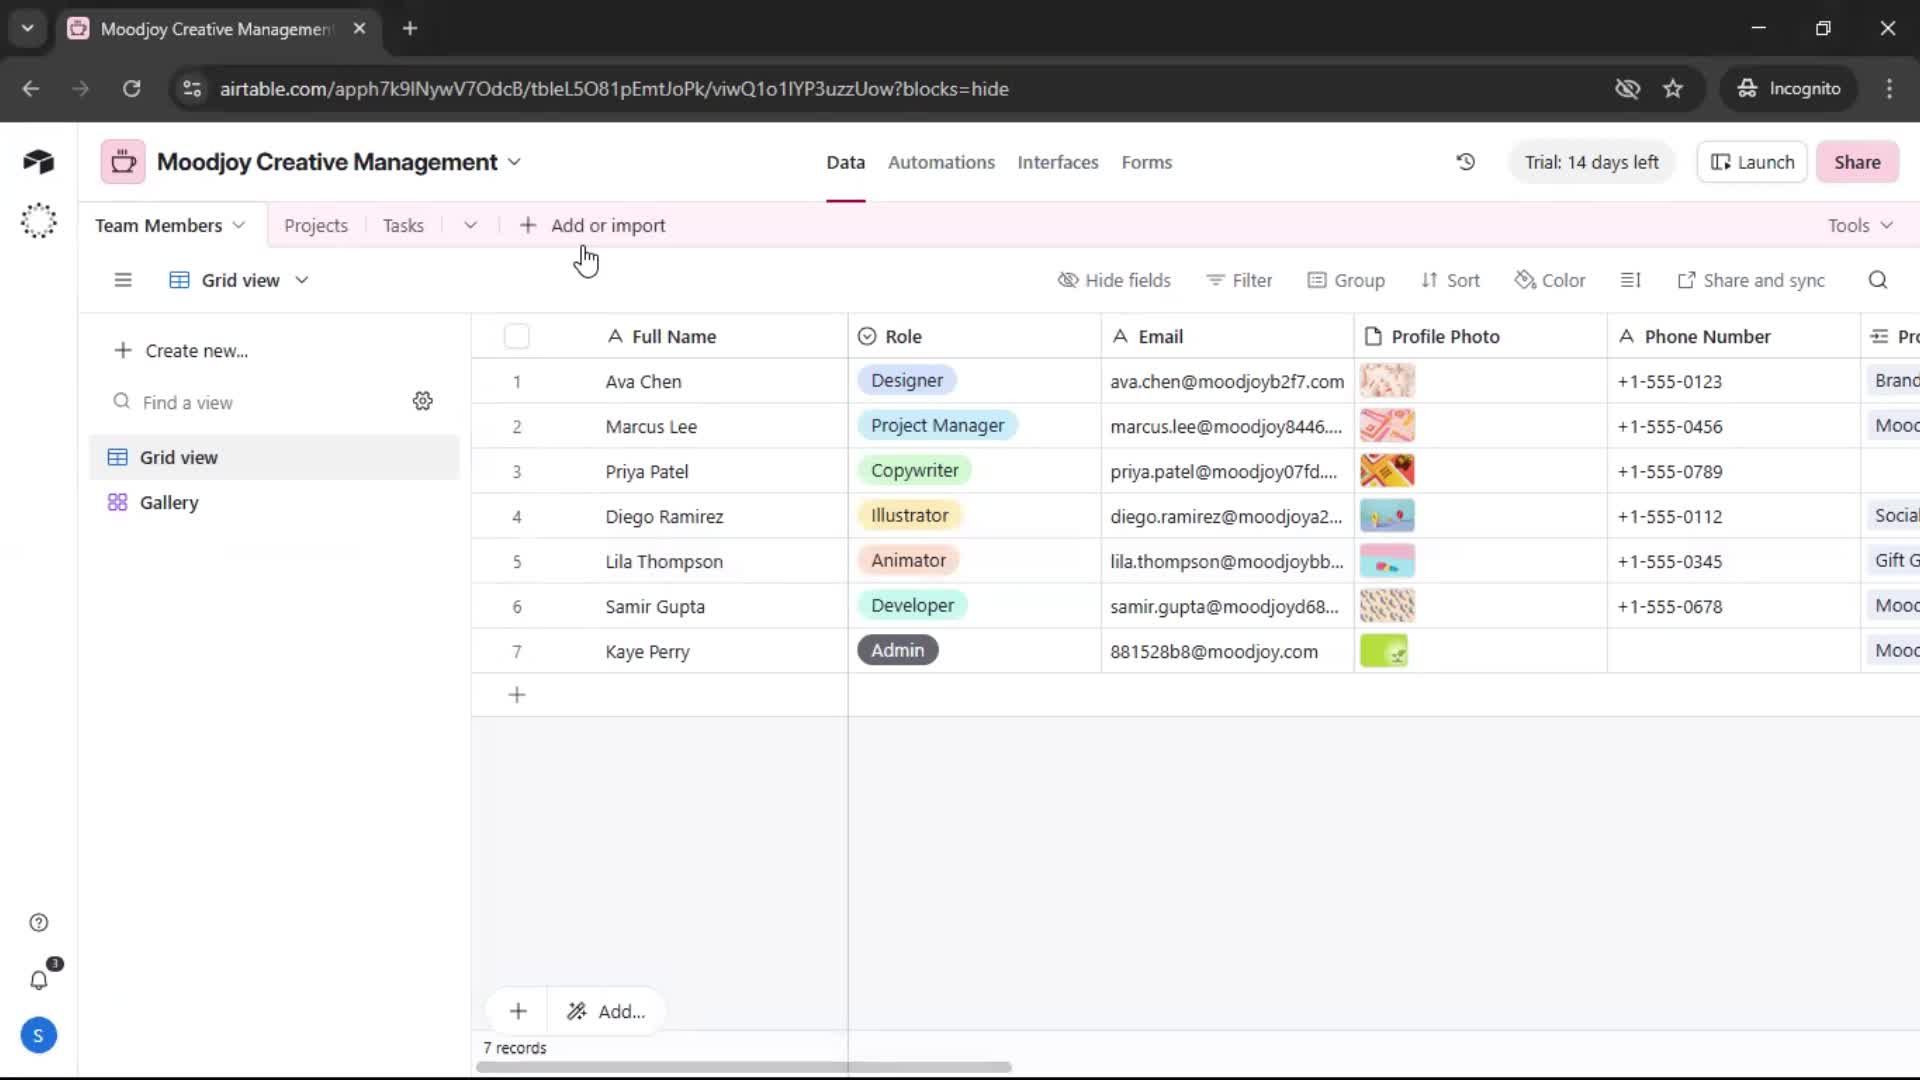
Task: Click Add or import table button
Action: tap(592, 225)
